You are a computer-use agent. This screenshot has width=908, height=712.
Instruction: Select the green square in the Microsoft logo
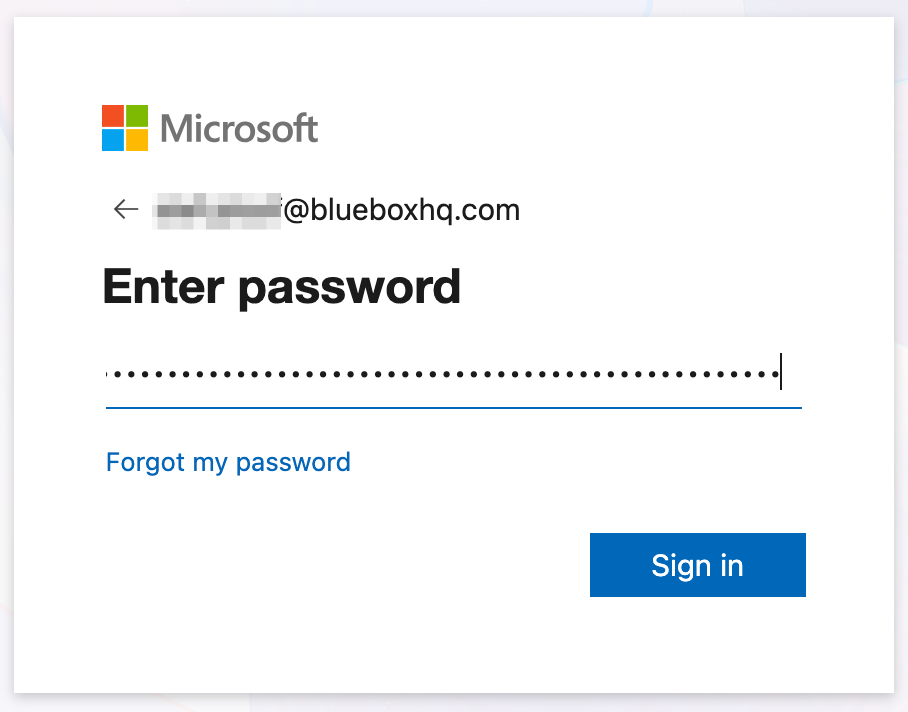click(x=136, y=115)
